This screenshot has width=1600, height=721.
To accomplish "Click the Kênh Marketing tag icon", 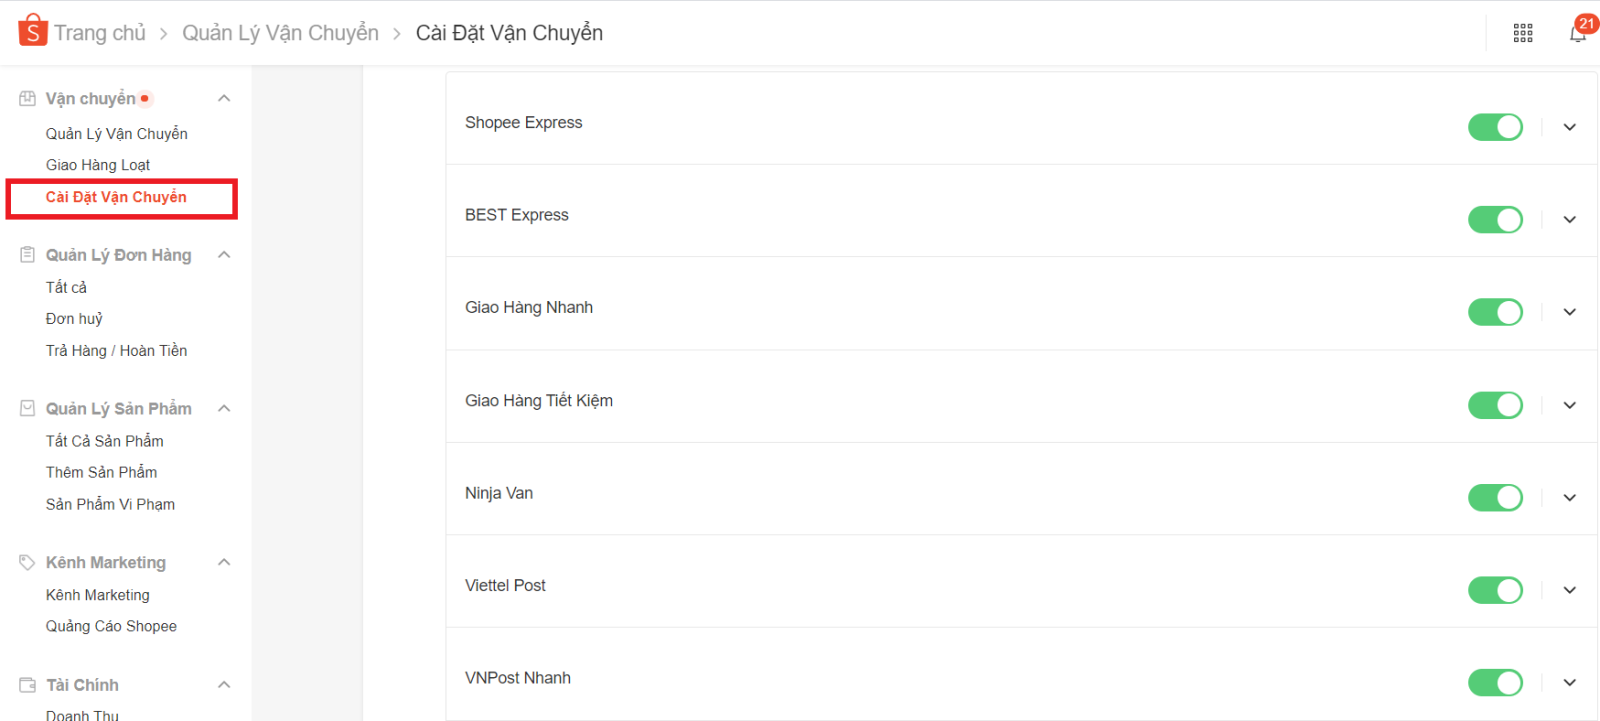I will [28, 562].
